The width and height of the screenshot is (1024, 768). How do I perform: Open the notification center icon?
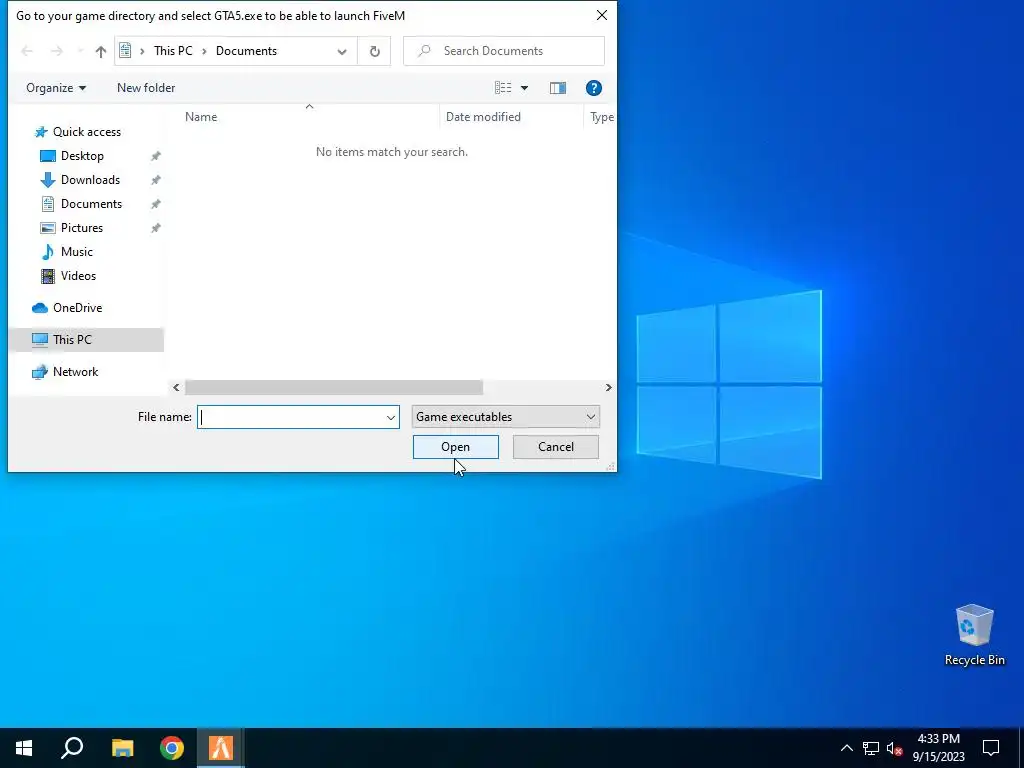tap(991, 748)
